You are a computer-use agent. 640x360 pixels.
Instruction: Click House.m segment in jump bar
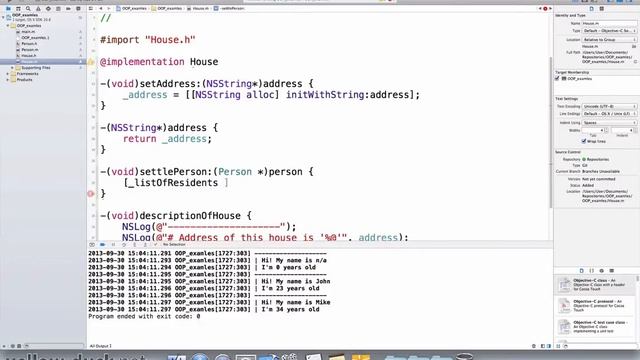tap(198, 9)
